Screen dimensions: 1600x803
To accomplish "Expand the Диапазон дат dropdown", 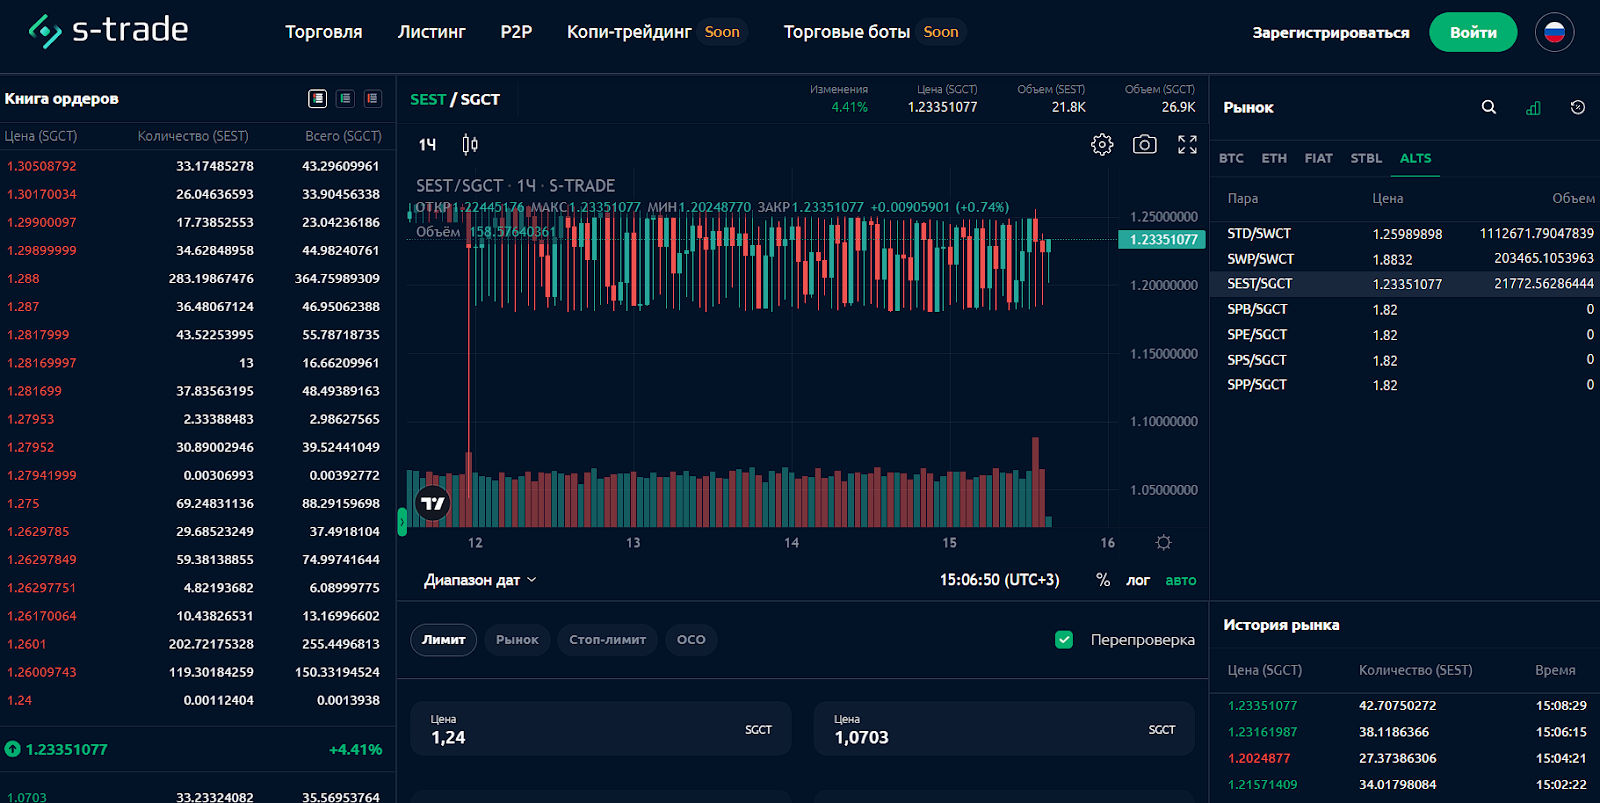I will [480, 580].
